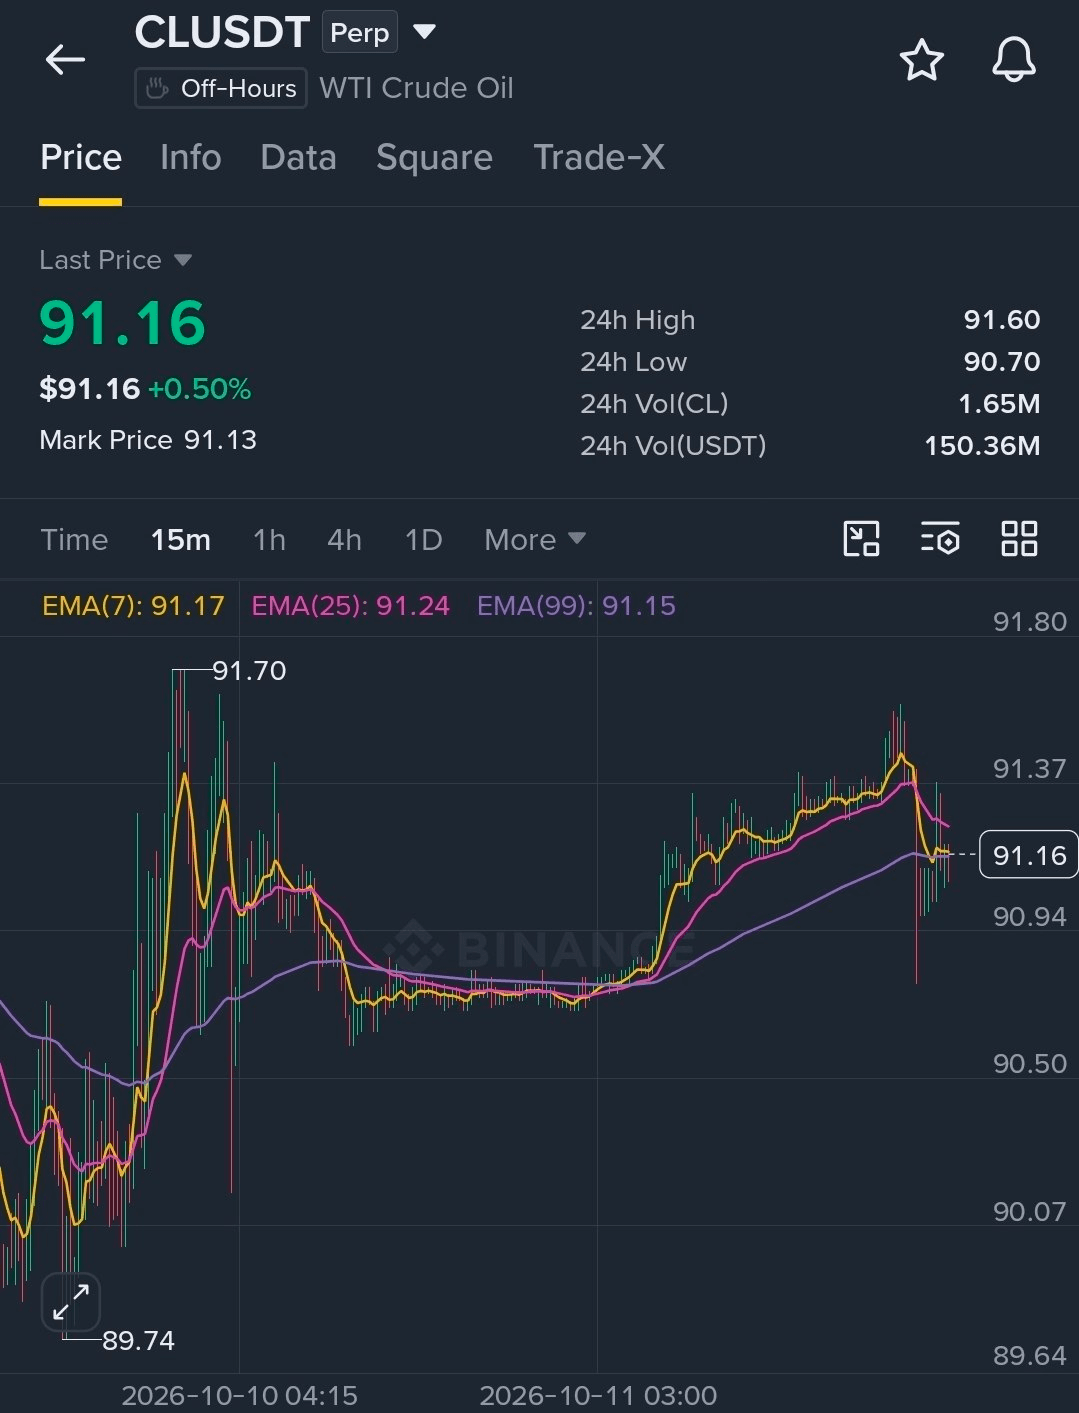Switch to the Price tab
The image size is (1079, 1413).
click(x=81, y=158)
